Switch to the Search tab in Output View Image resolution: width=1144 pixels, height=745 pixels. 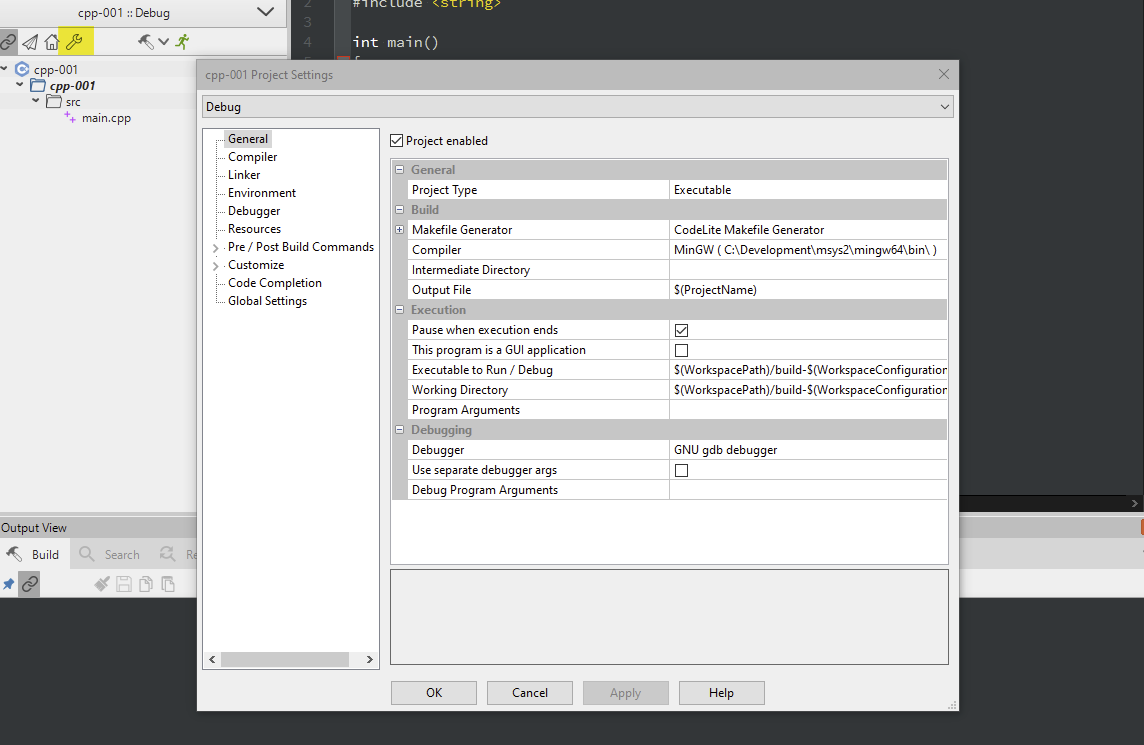point(109,555)
